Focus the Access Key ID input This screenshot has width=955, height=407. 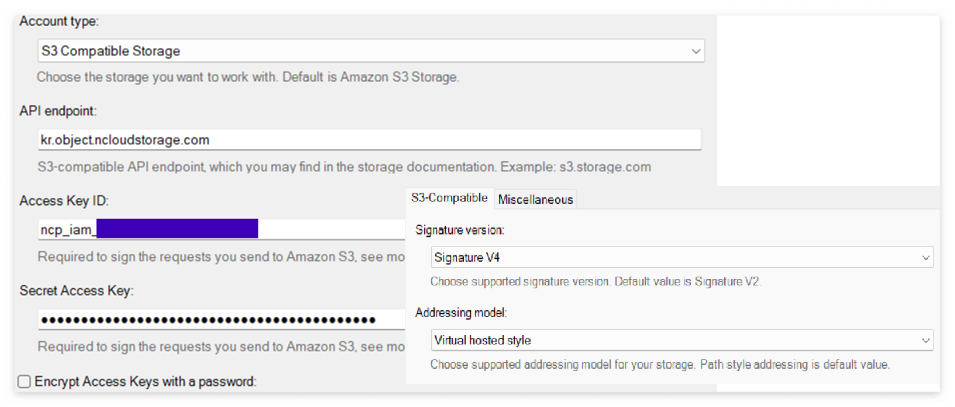[x=220, y=230]
